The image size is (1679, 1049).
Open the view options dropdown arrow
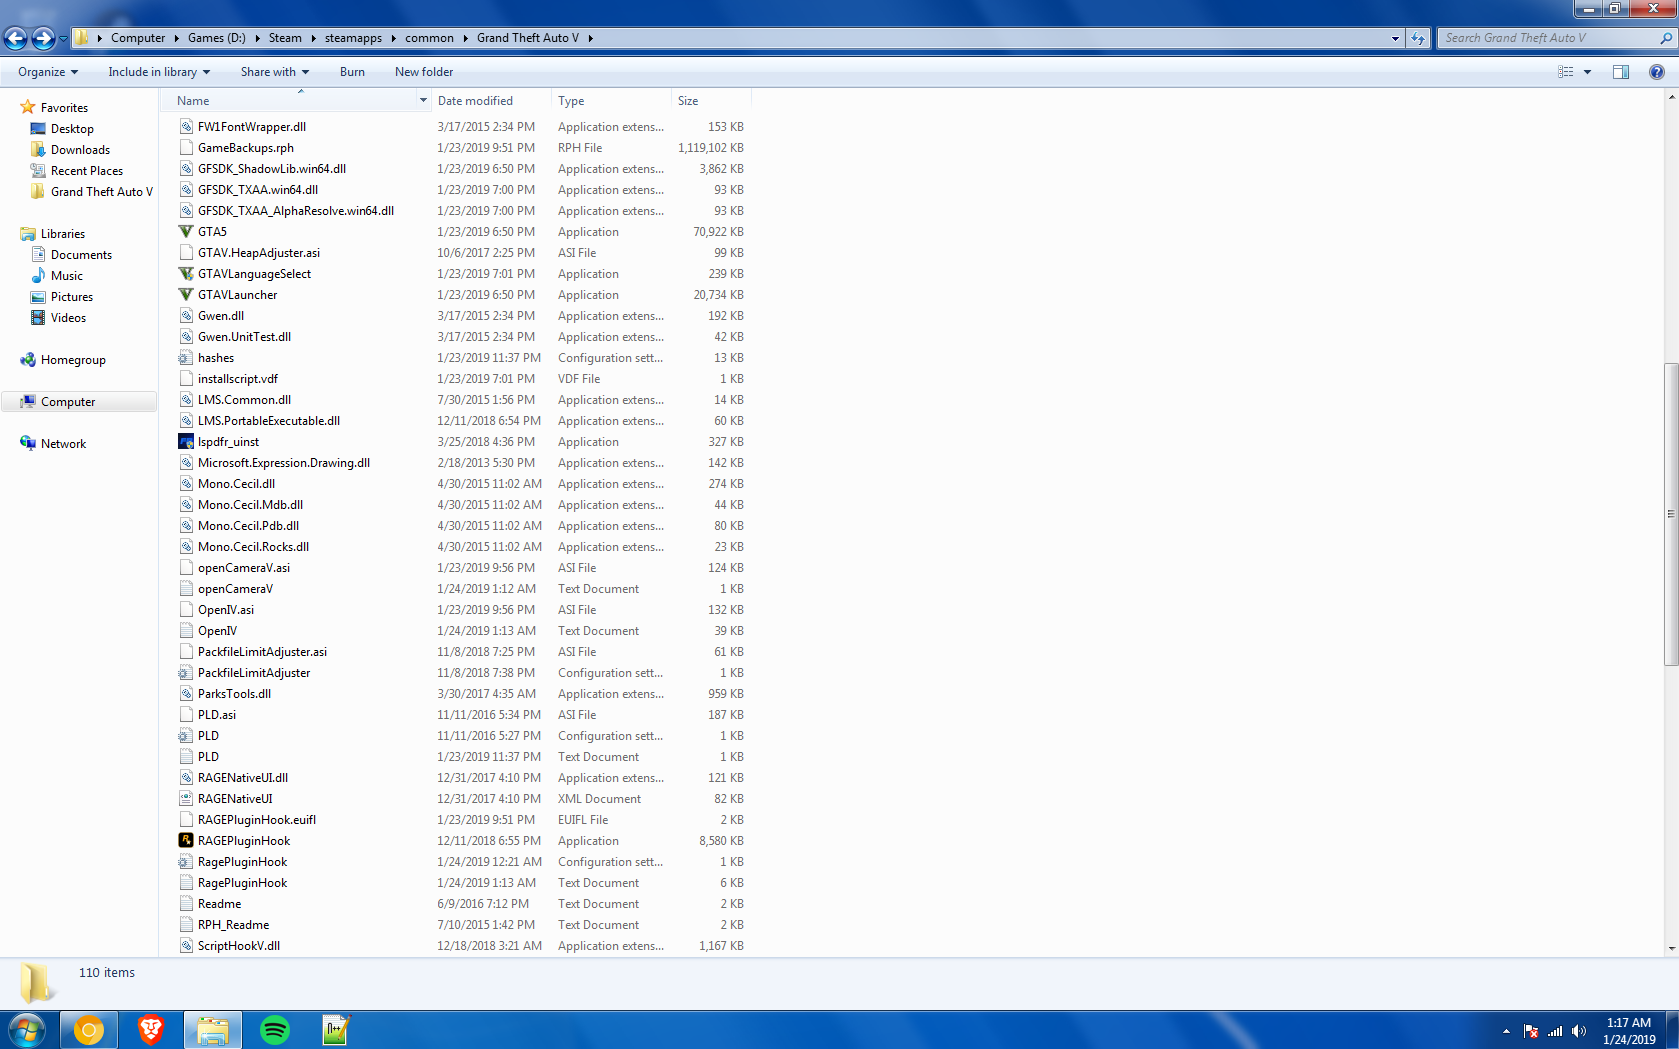[1587, 72]
